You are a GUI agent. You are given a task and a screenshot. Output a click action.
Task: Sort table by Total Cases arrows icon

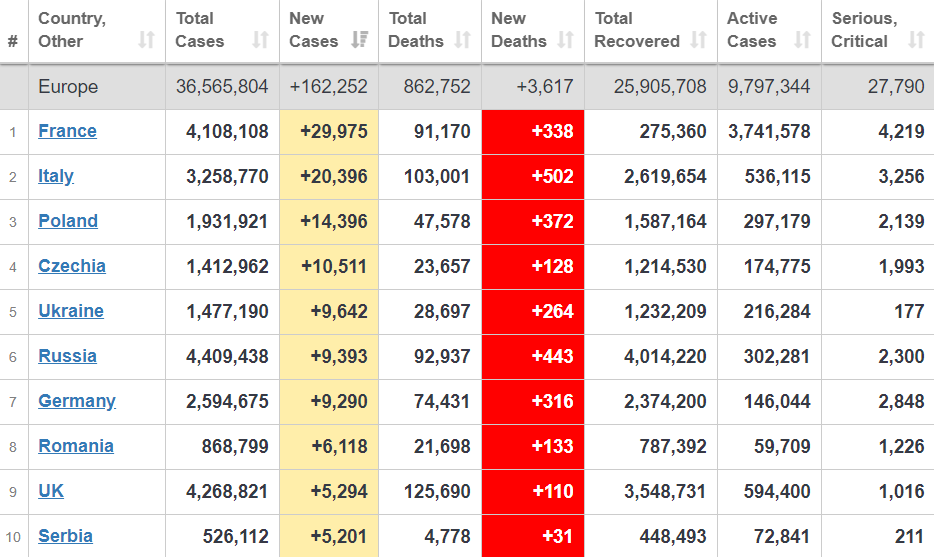click(x=261, y=41)
